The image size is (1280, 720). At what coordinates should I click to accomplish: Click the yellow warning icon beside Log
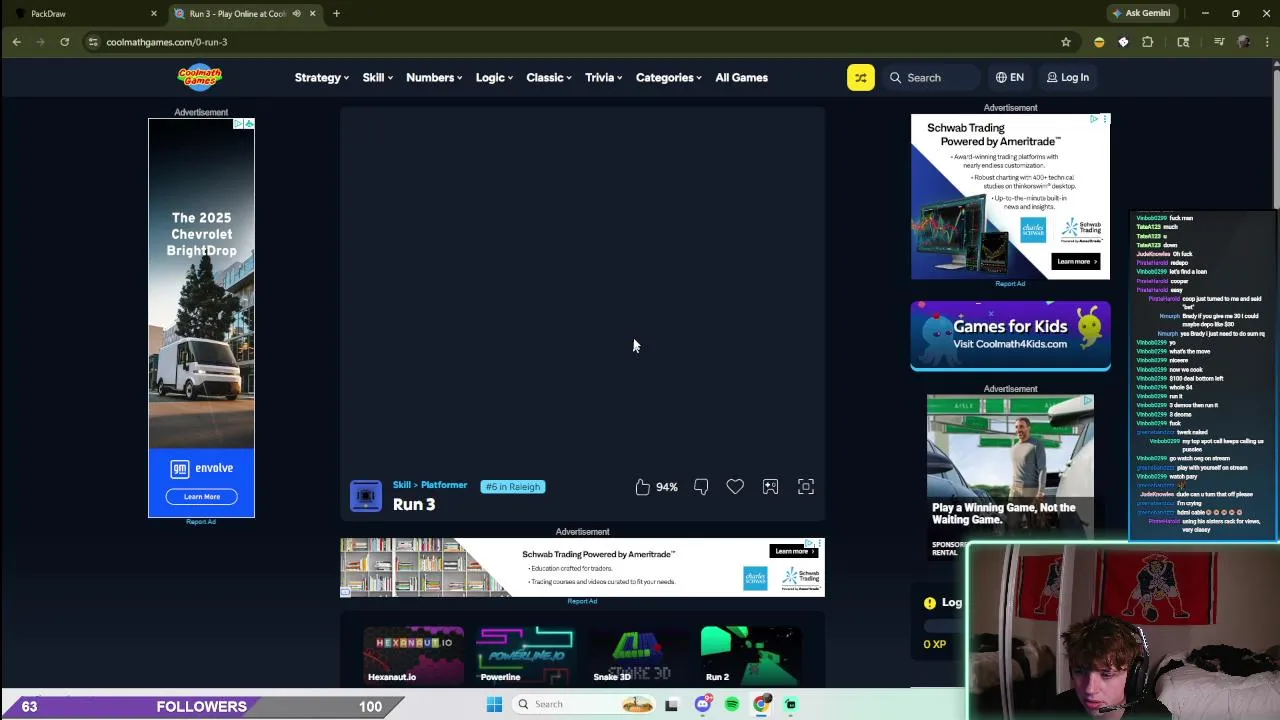coord(930,603)
